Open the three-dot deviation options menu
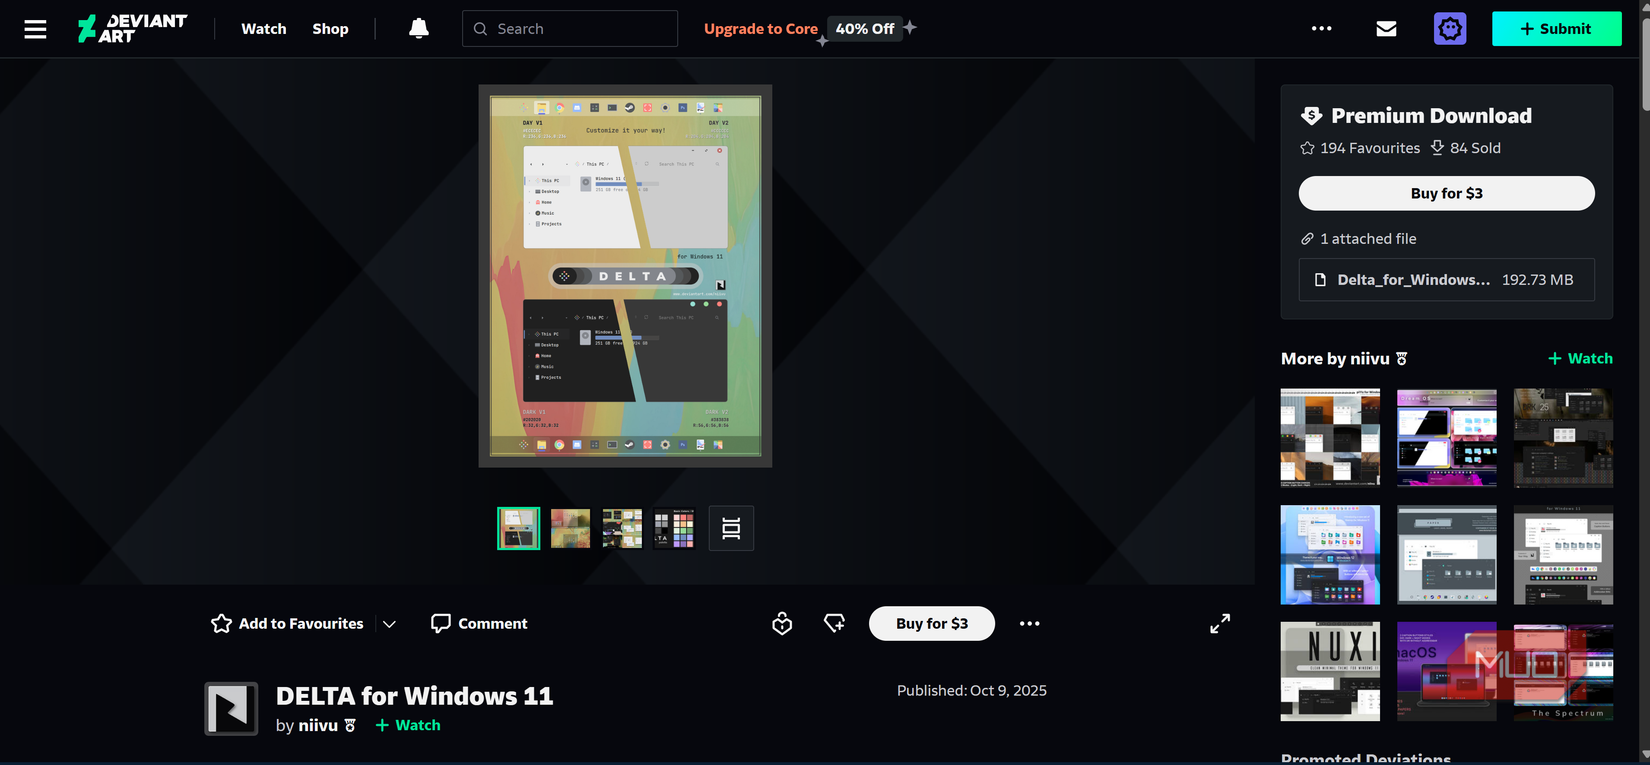 (x=1029, y=623)
